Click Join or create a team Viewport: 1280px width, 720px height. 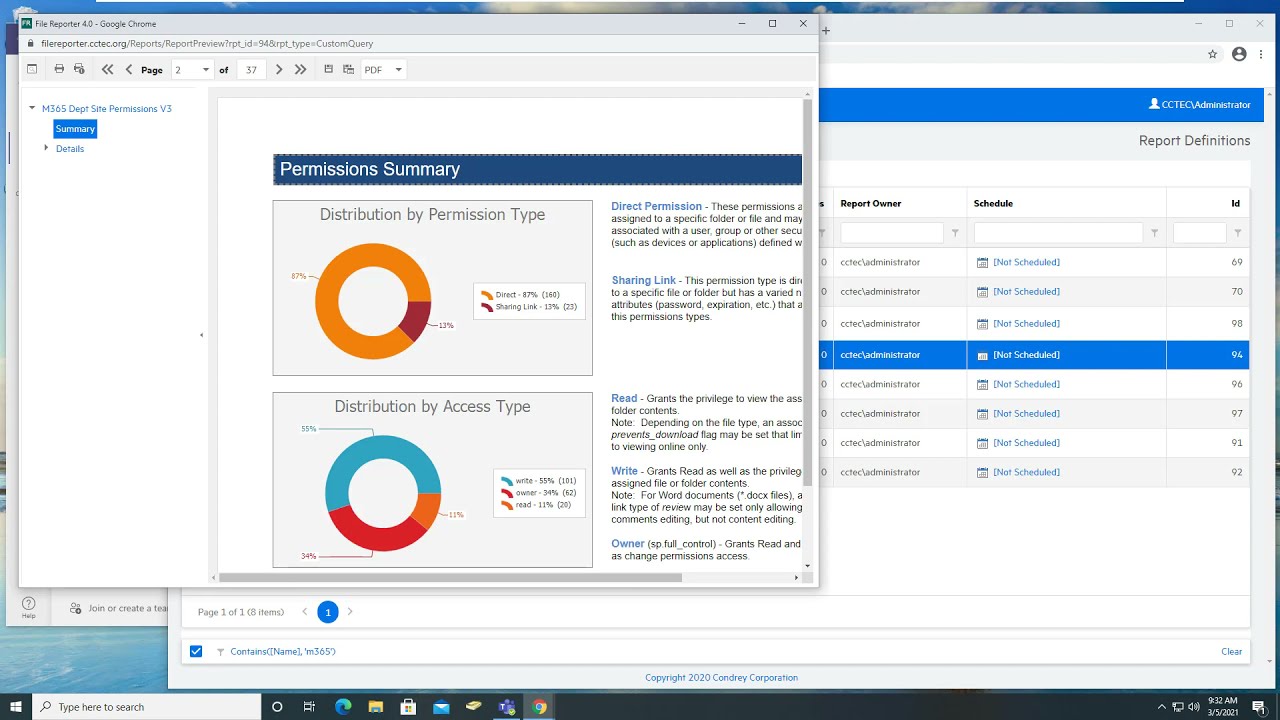[x=118, y=608]
